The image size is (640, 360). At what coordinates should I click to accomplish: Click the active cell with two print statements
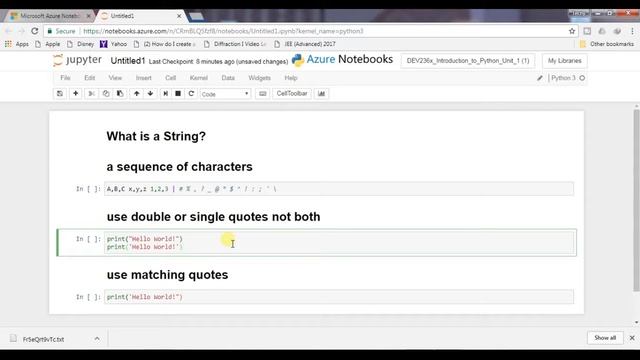[340, 243]
